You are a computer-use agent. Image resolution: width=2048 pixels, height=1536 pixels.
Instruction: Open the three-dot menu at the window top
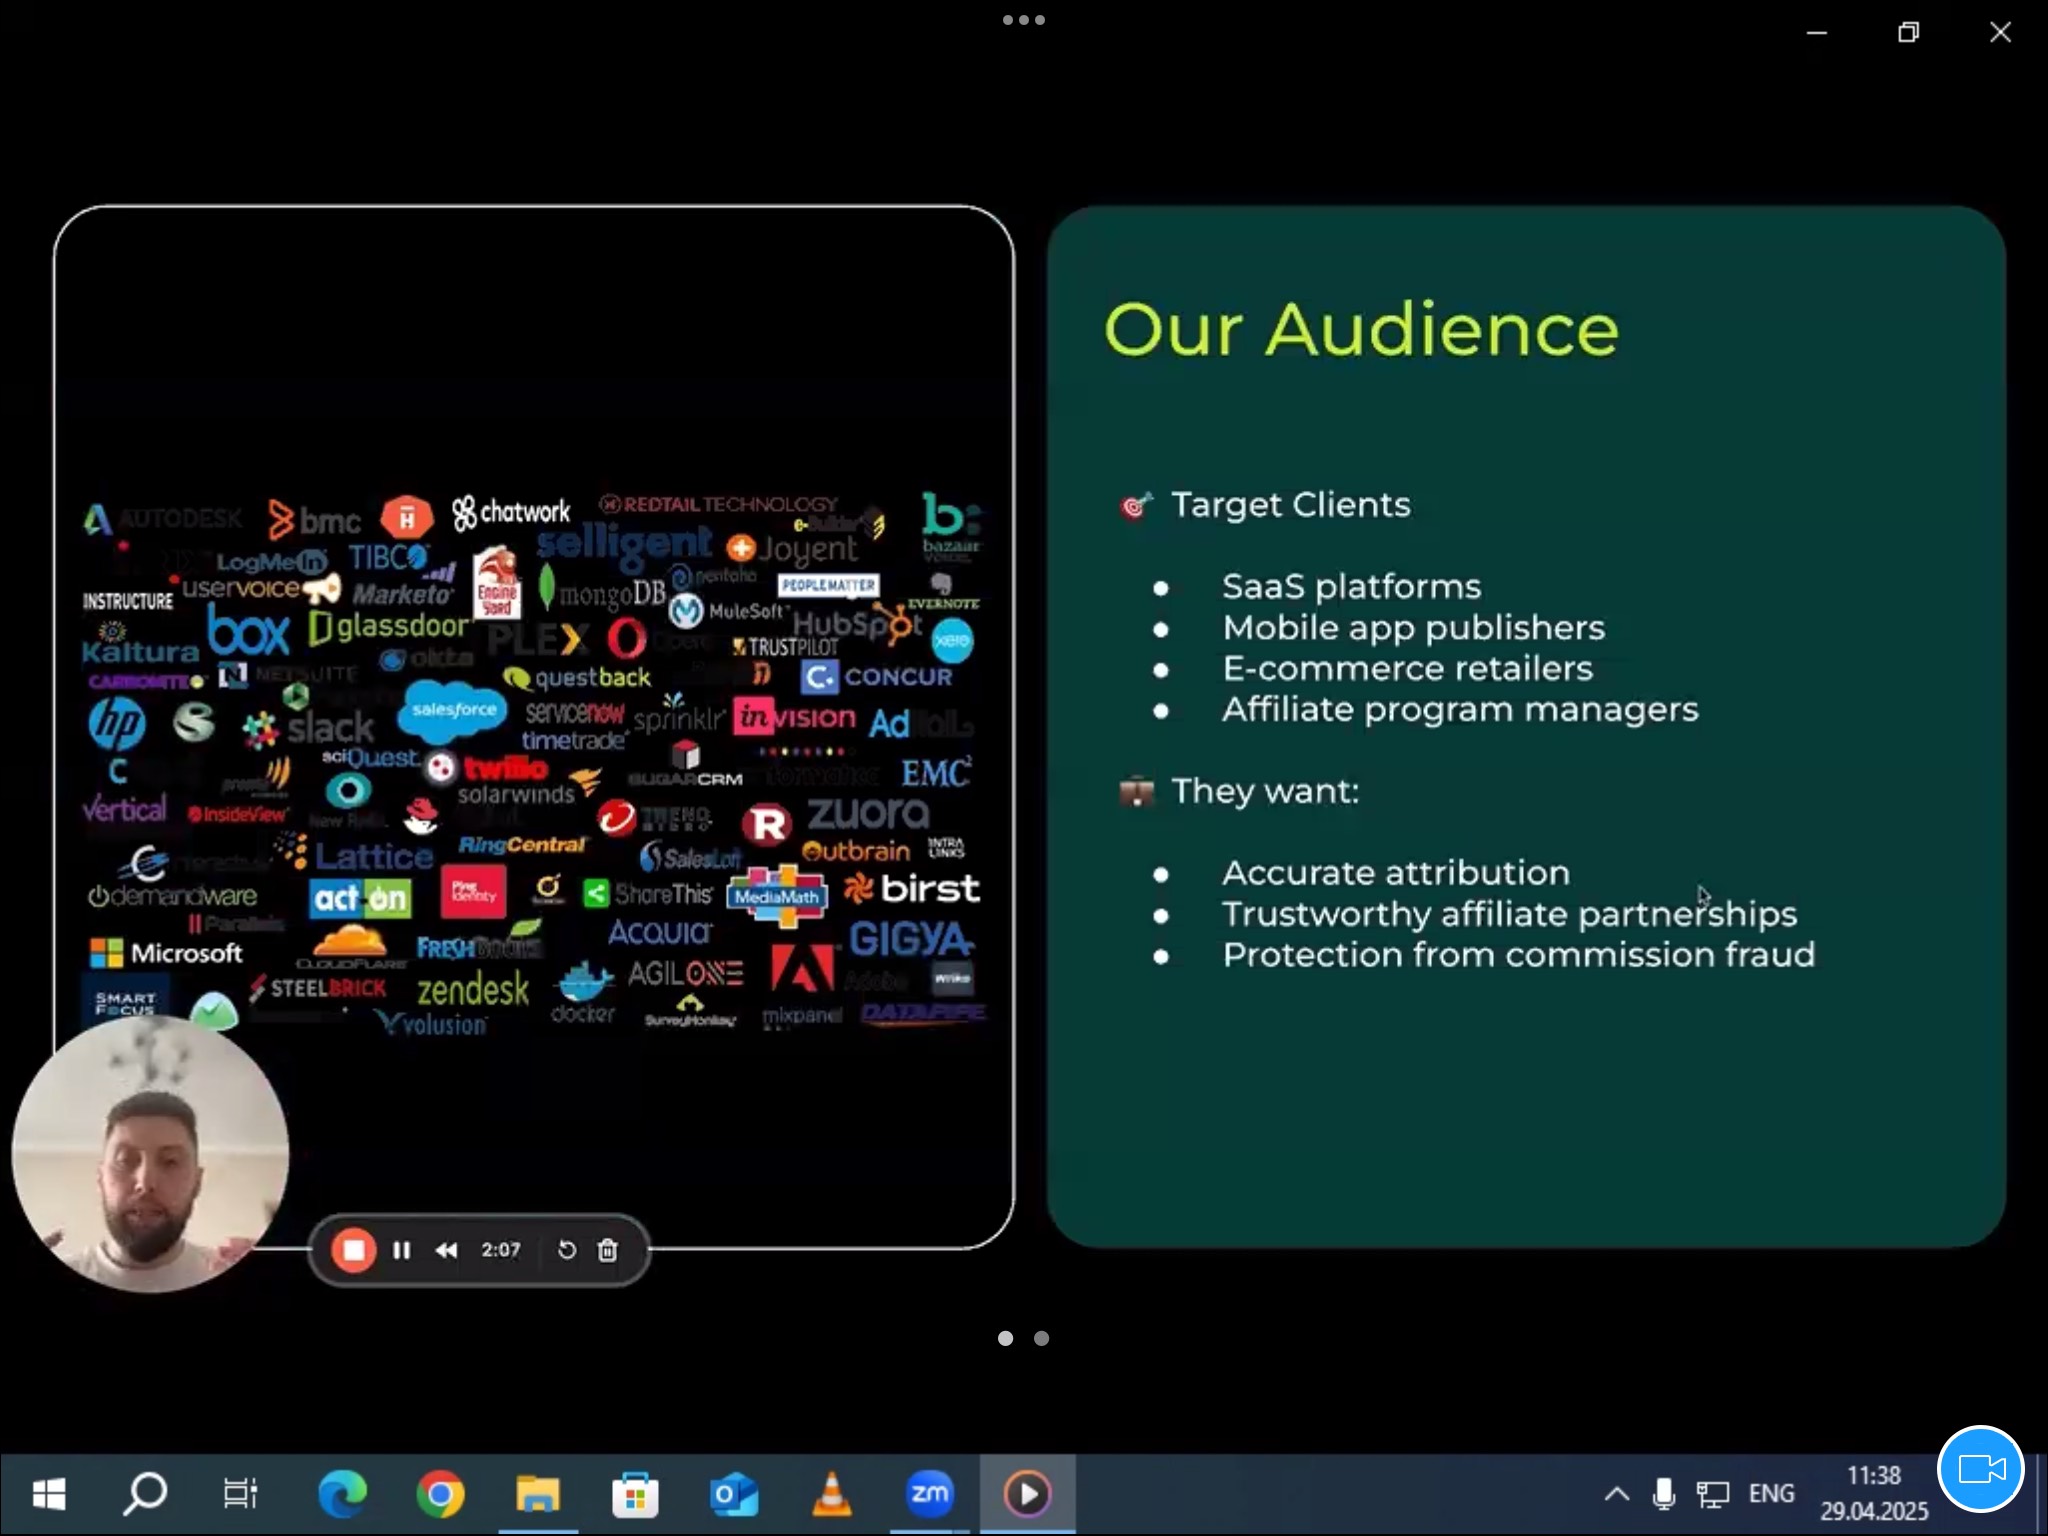pos(1024,20)
